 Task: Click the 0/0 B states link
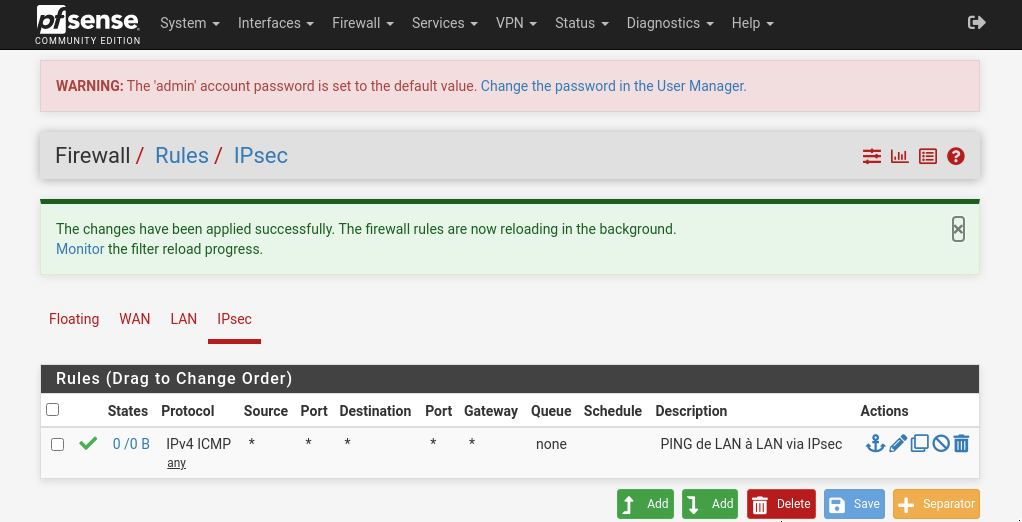pyautogui.click(x=131, y=444)
